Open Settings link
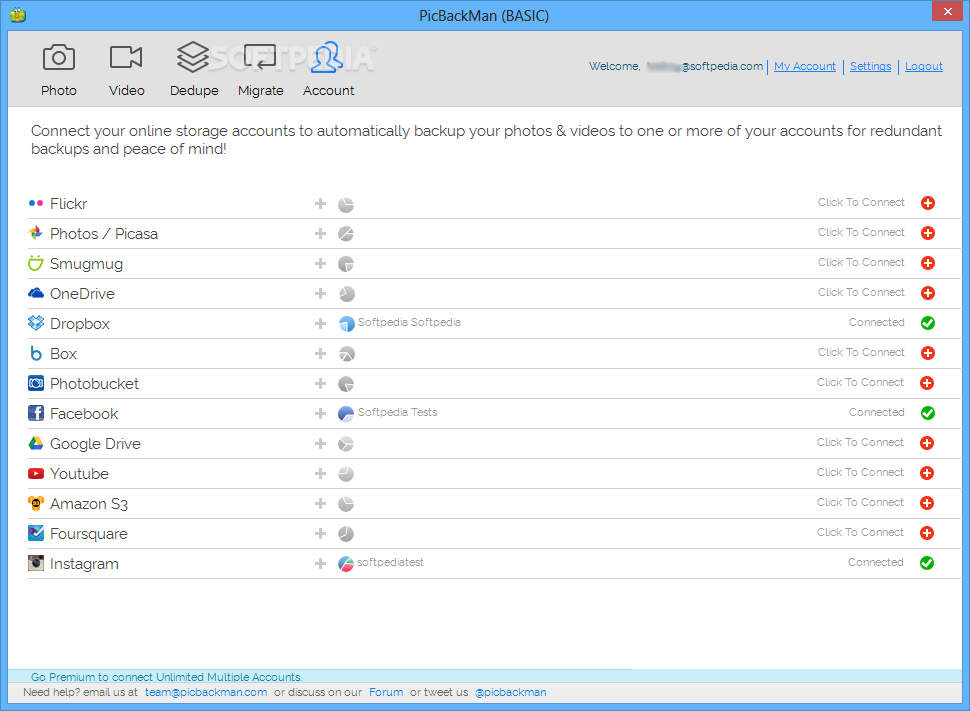Image resolution: width=970 pixels, height=711 pixels. tap(870, 66)
